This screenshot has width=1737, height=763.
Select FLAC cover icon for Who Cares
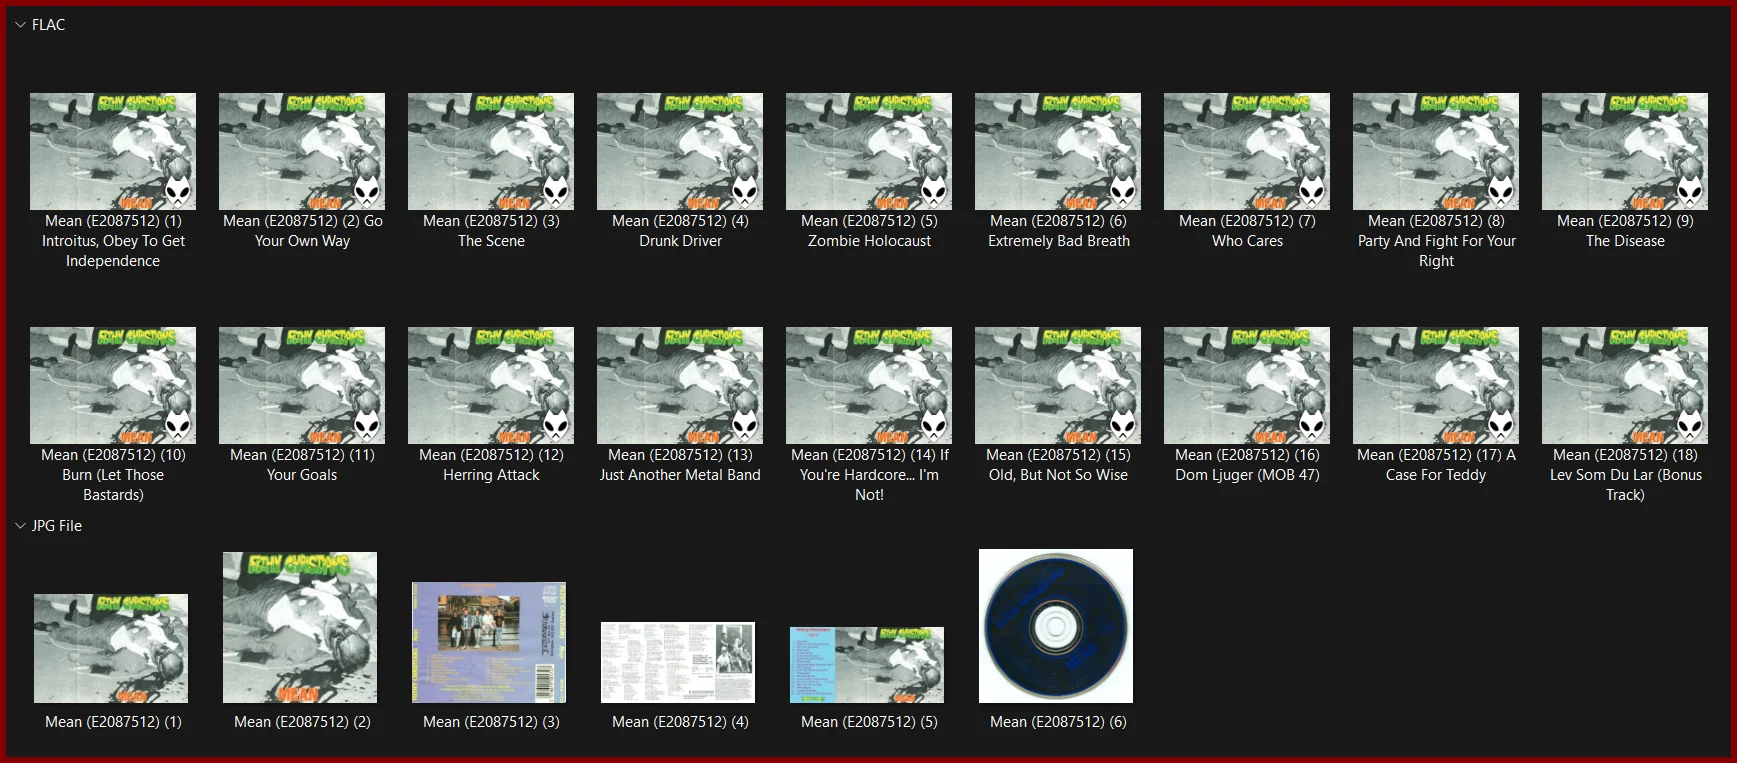point(1247,151)
